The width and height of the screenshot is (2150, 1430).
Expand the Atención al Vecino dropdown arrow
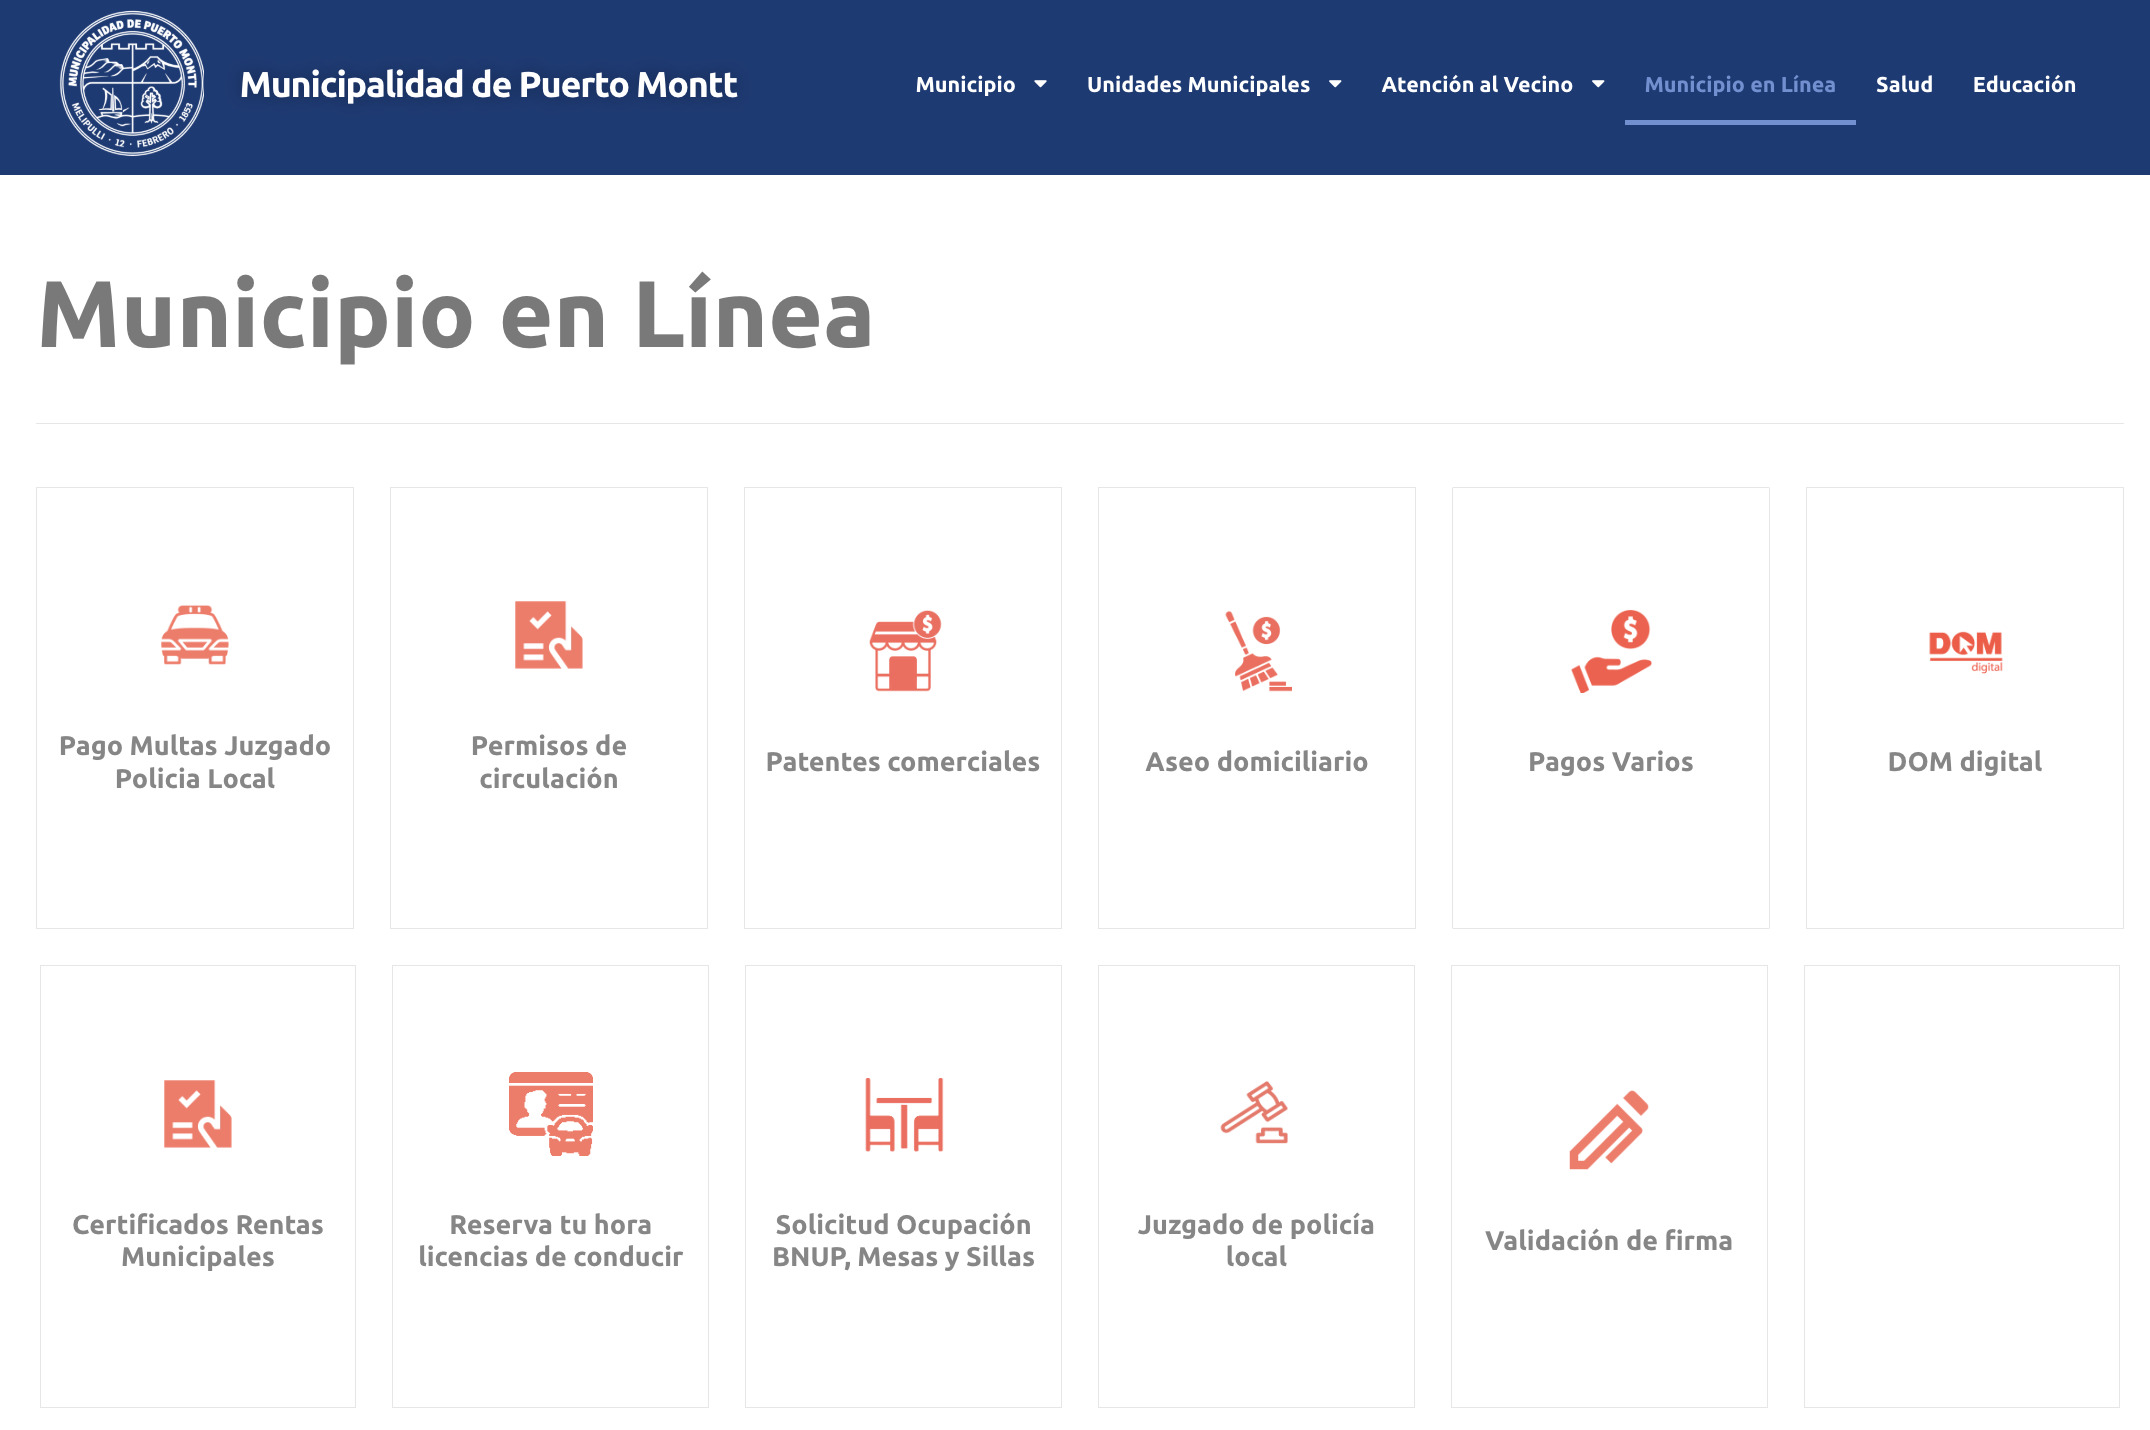[x=1598, y=85]
